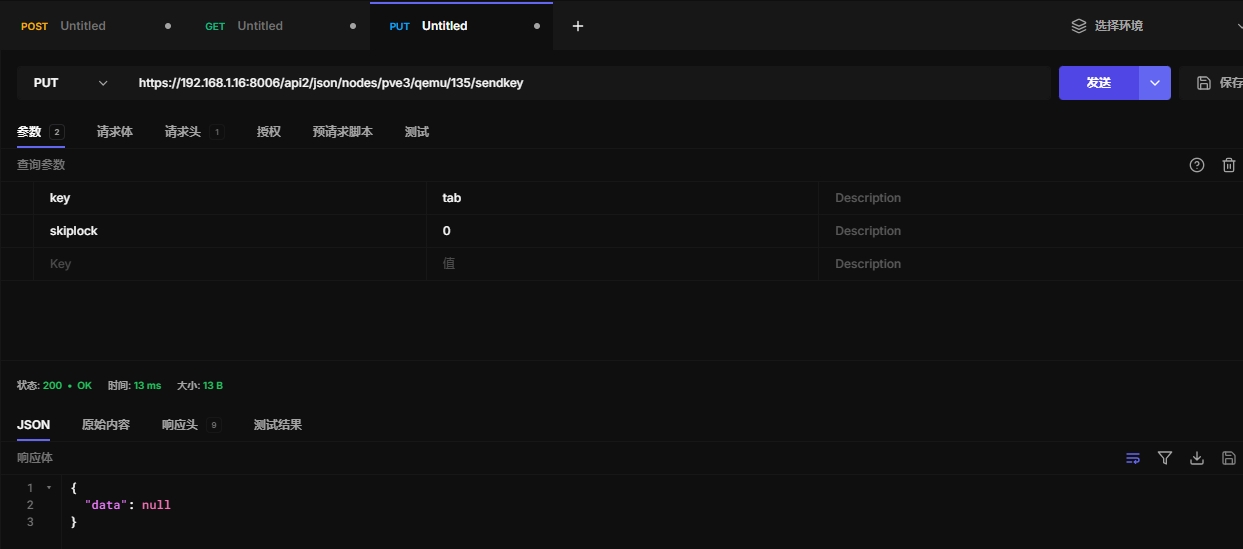
Task: Open the 请求头 request headers tab
Action: click(183, 132)
